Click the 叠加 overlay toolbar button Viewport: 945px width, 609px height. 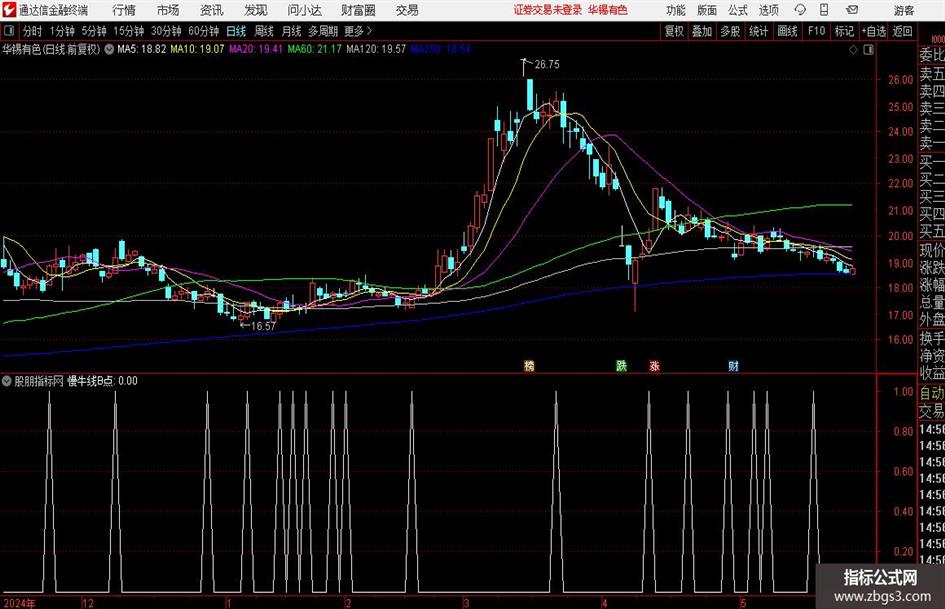coord(702,31)
